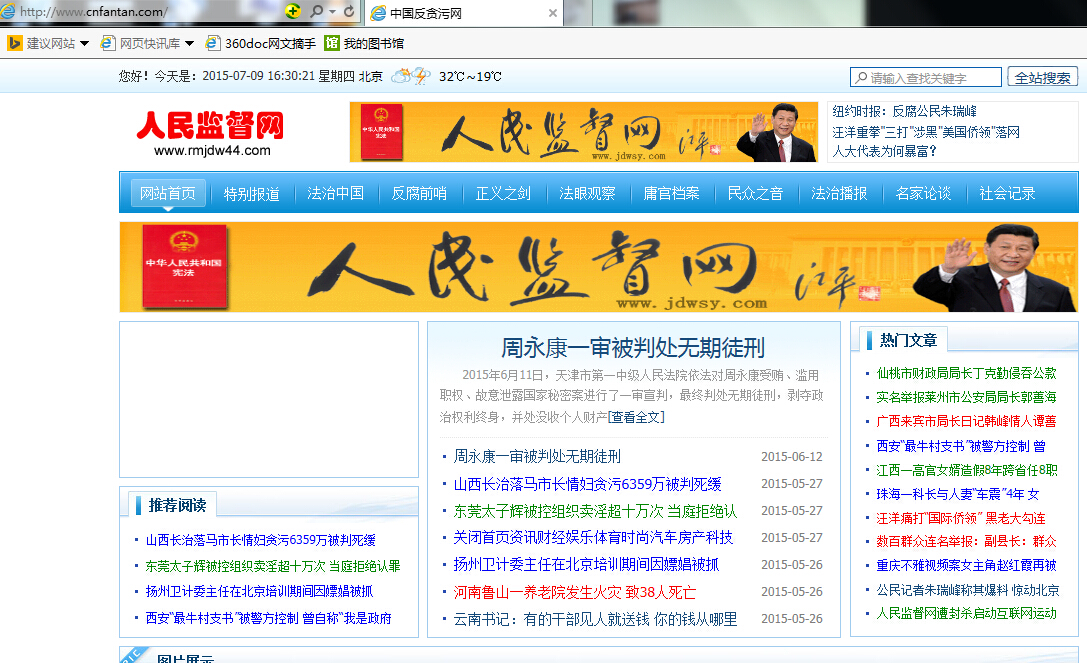Select the 反腐前哨 navigation tab
This screenshot has height=663, width=1087.
(x=418, y=193)
